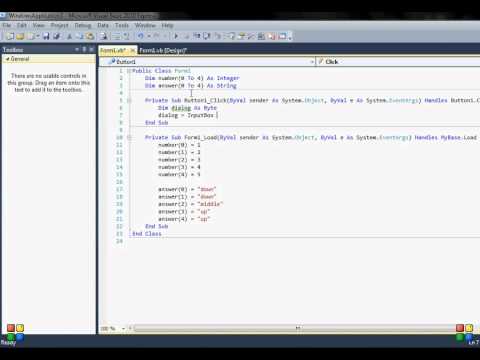The width and height of the screenshot is (480, 360).
Task: Click the Find toolbar icon
Action: click(x=104, y=36)
